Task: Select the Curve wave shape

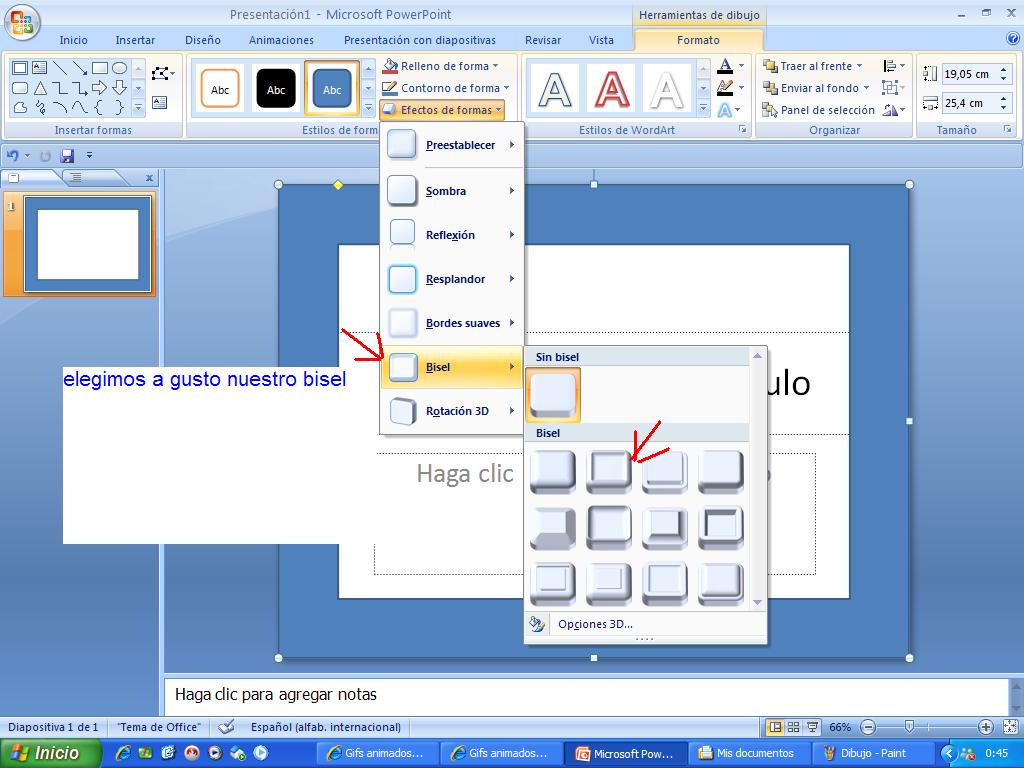Action: coord(80,107)
